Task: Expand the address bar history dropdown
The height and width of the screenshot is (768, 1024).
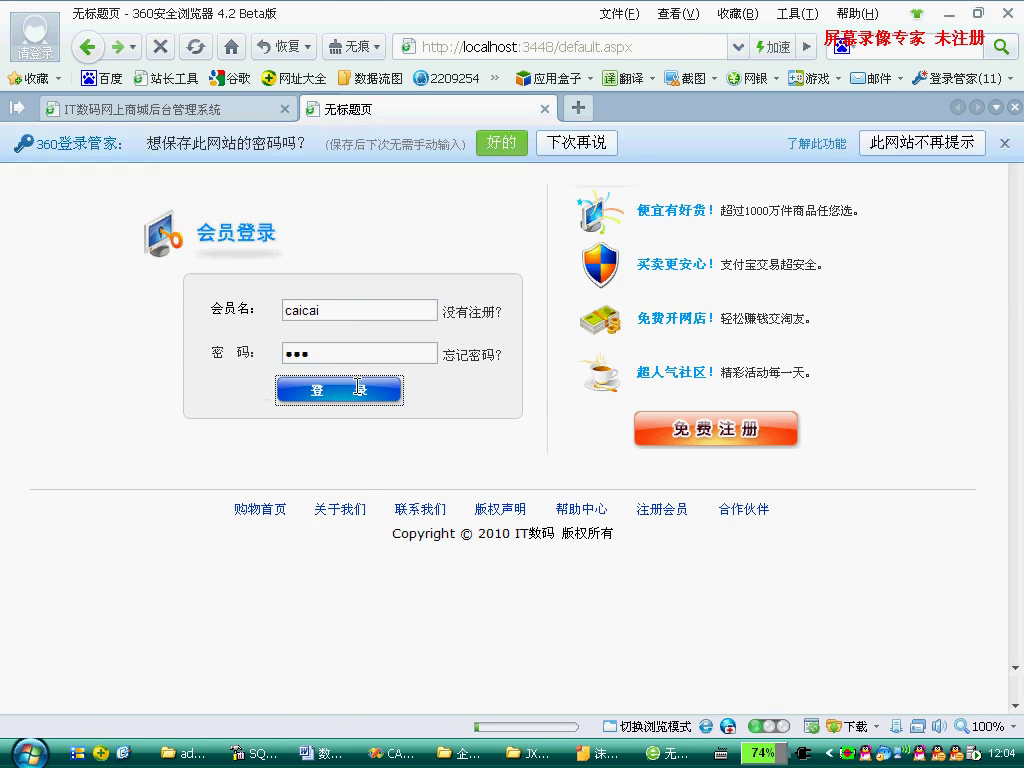Action: click(x=738, y=47)
